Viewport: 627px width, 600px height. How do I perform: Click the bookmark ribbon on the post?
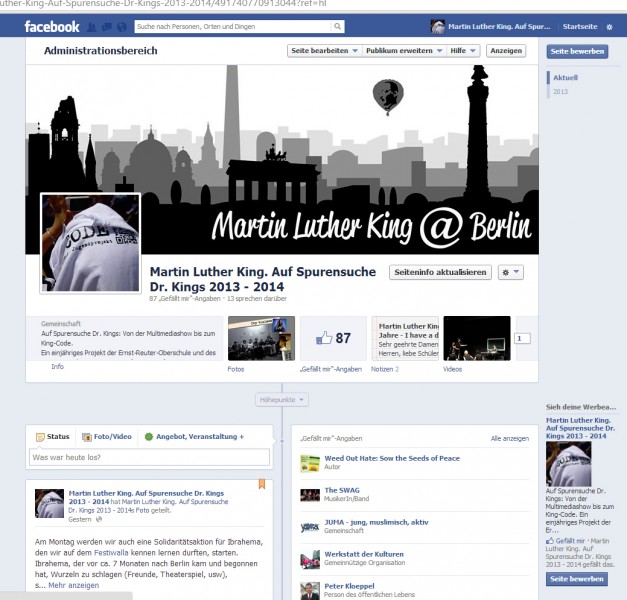click(x=262, y=484)
